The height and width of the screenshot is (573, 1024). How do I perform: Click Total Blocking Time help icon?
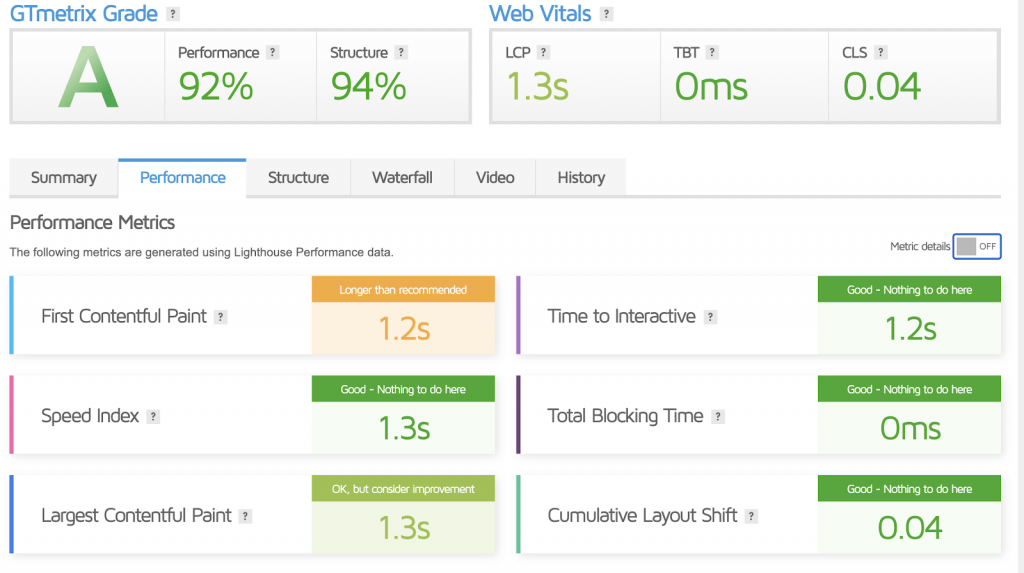click(x=718, y=417)
